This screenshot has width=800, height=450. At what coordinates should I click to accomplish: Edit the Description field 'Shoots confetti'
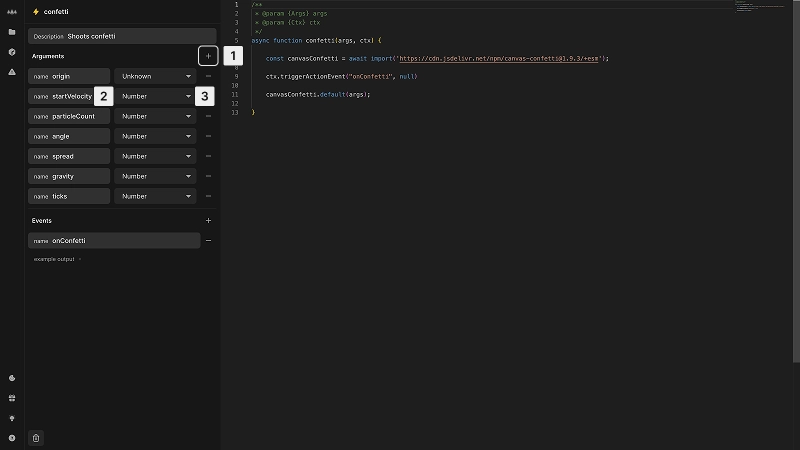pyautogui.click(x=122, y=36)
